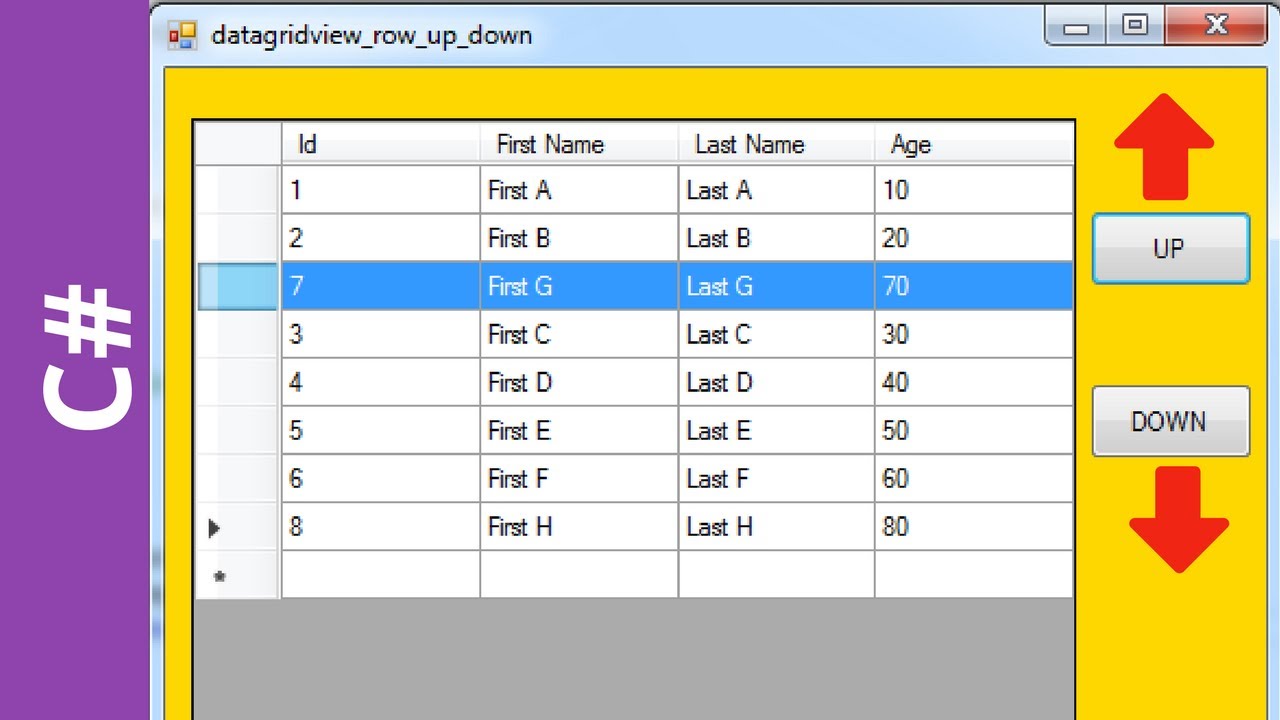Maximize the datagridview_row_up_down window
The height and width of the screenshot is (720, 1280).
coord(1135,26)
